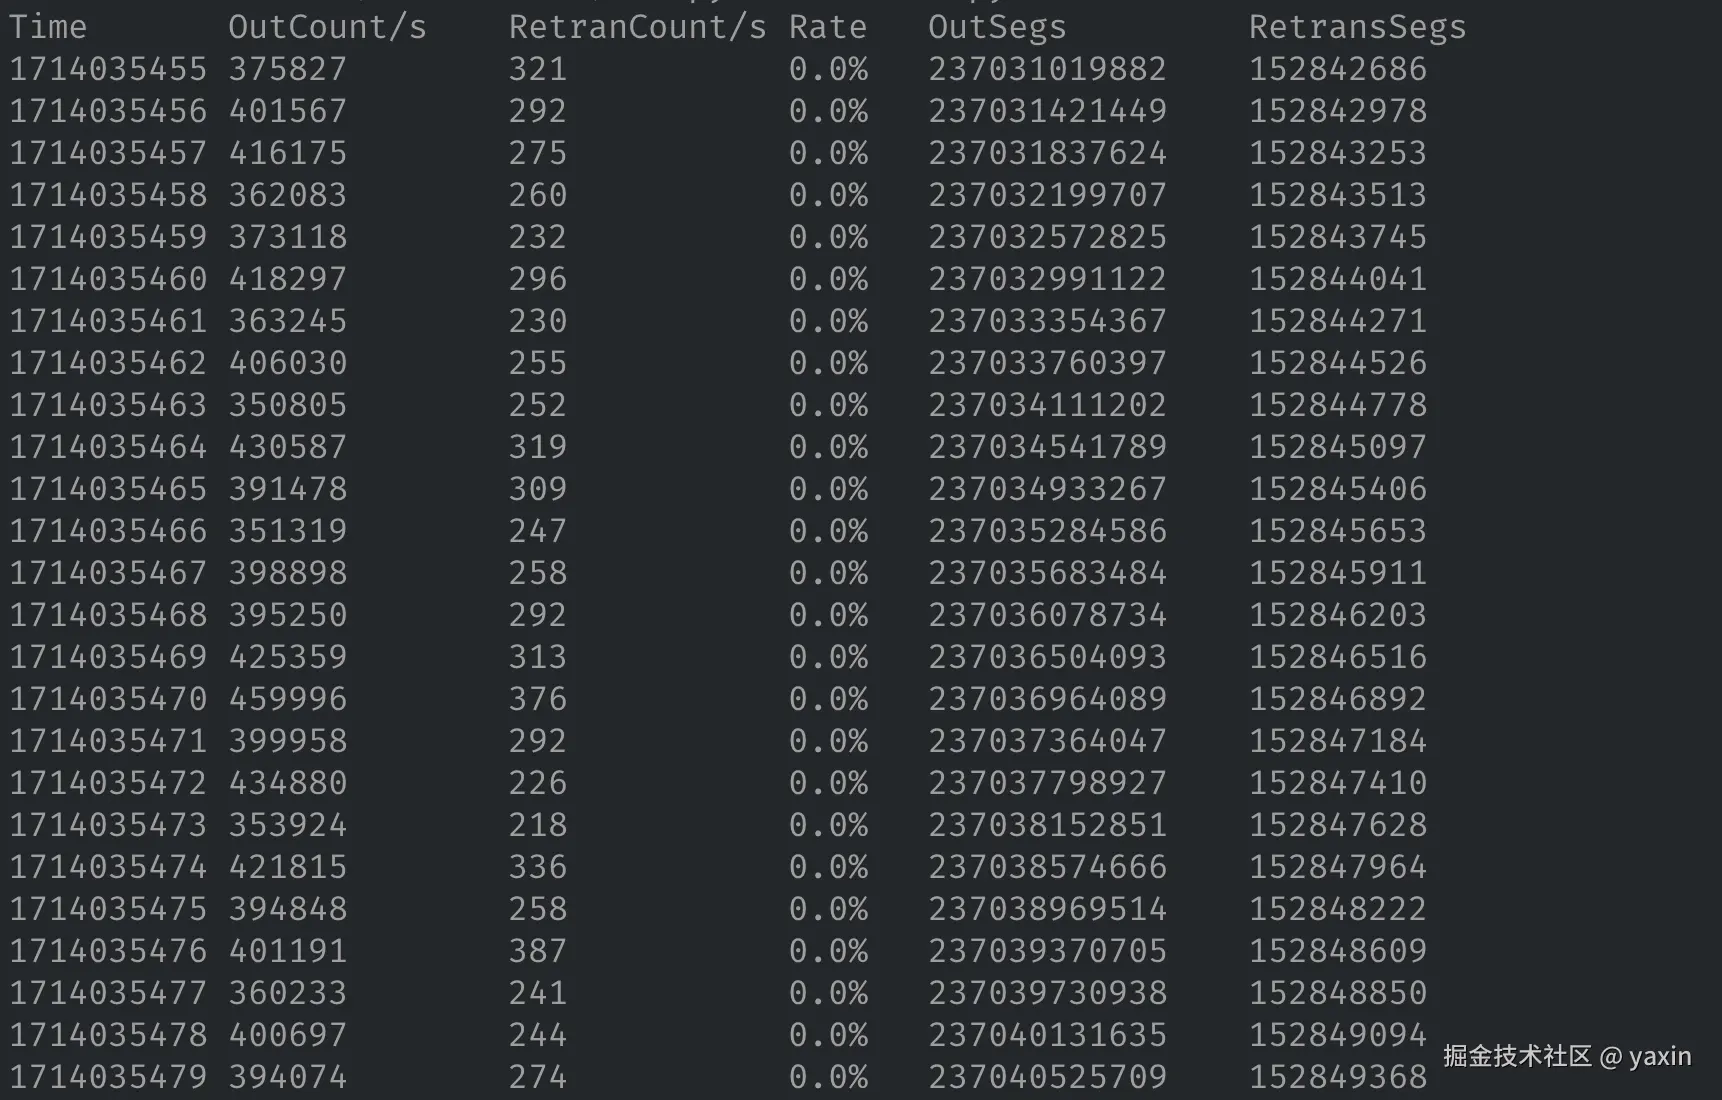1722x1100 pixels.
Task: Select RetransSegs value 152843253
Action: click(1338, 153)
